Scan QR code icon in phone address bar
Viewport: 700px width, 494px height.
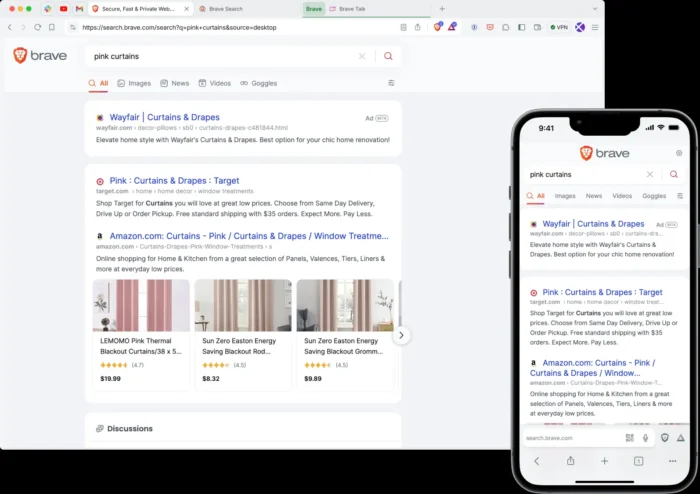[x=629, y=438]
